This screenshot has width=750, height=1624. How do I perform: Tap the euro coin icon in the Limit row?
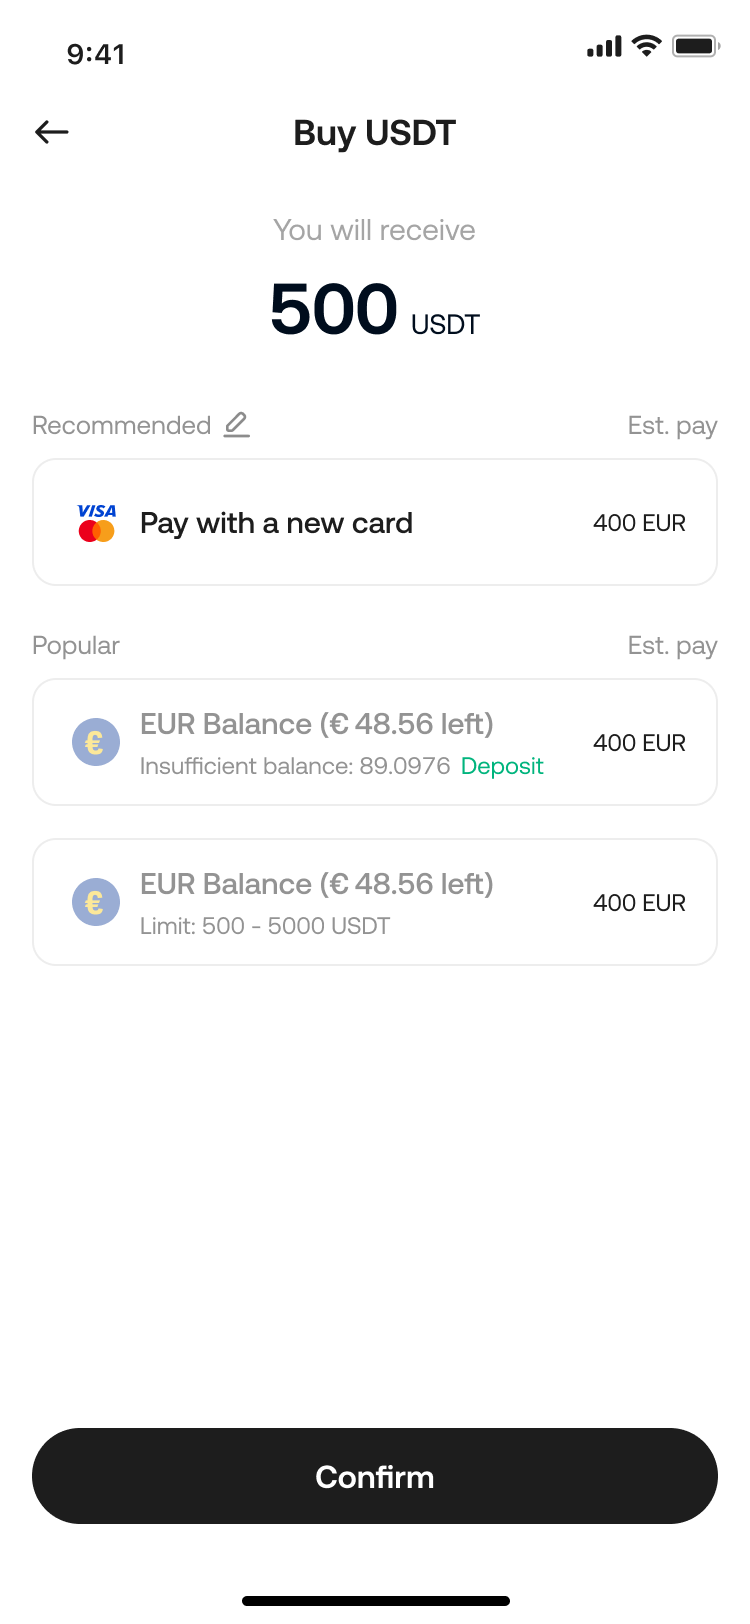coord(96,903)
